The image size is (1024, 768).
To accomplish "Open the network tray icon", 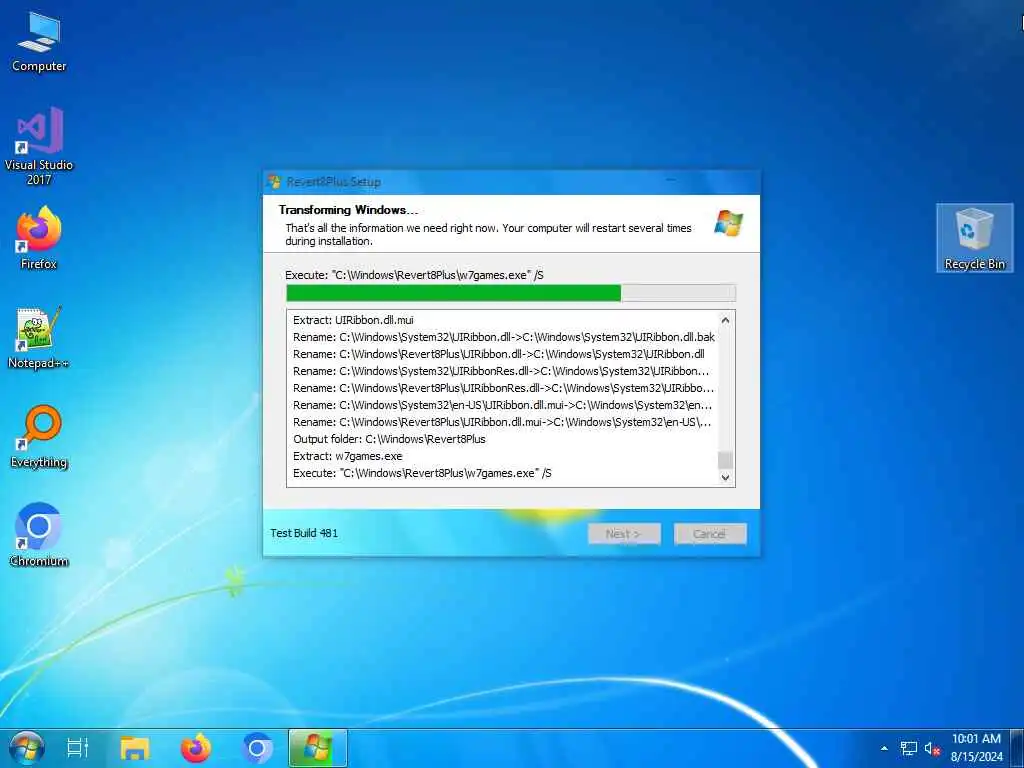I will click(x=908, y=748).
